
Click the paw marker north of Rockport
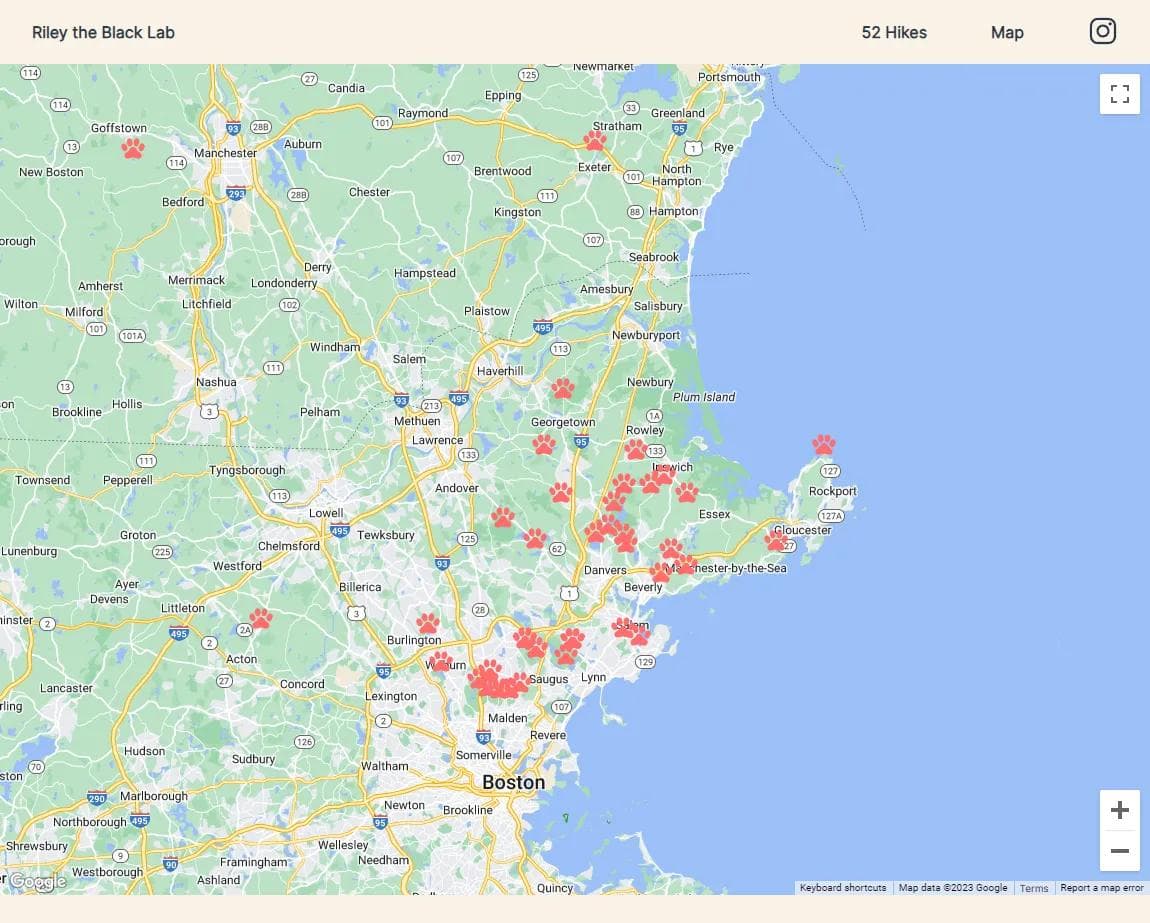pyautogui.click(x=823, y=444)
